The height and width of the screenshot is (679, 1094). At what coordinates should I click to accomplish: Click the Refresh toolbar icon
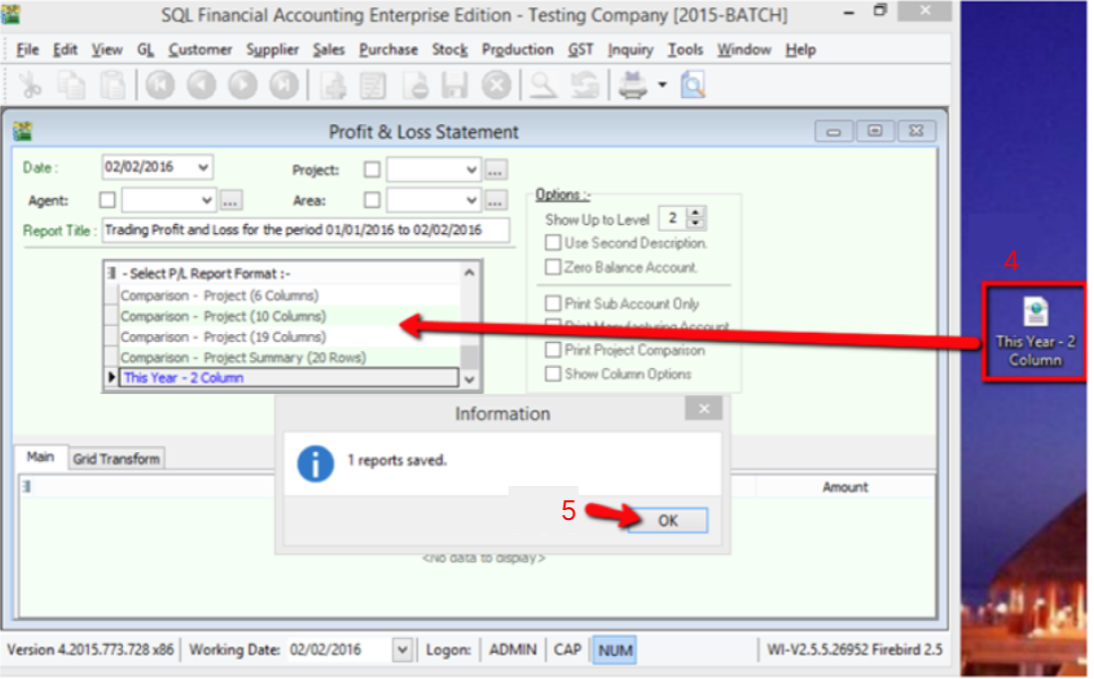pos(584,87)
